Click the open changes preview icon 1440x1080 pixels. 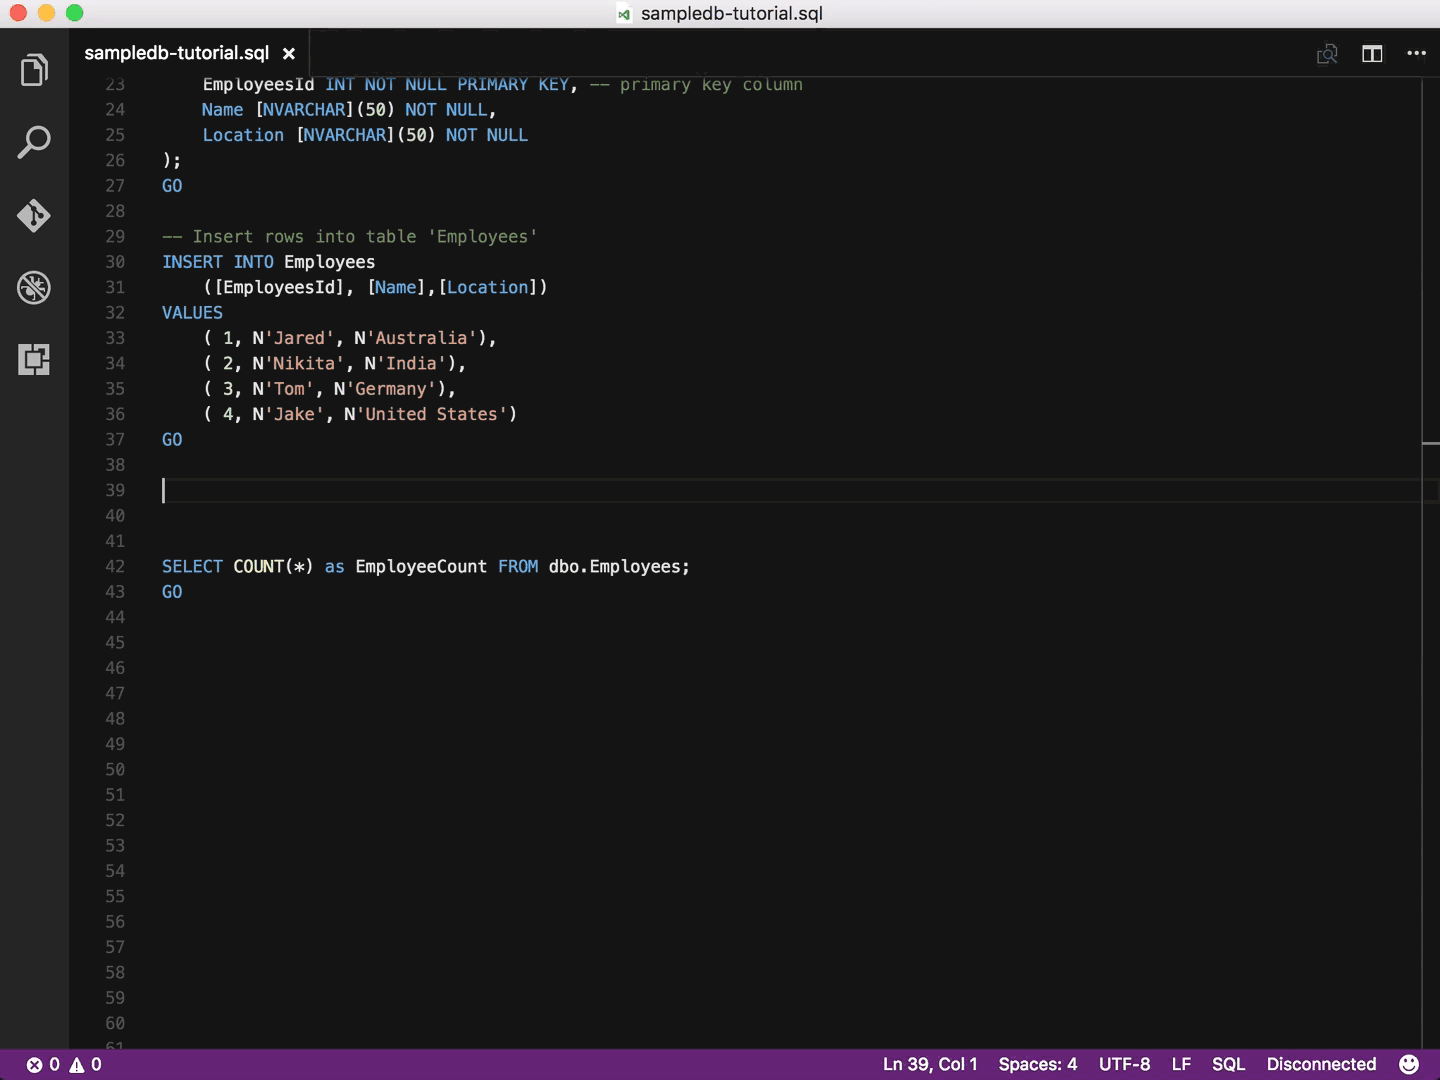point(1327,54)
